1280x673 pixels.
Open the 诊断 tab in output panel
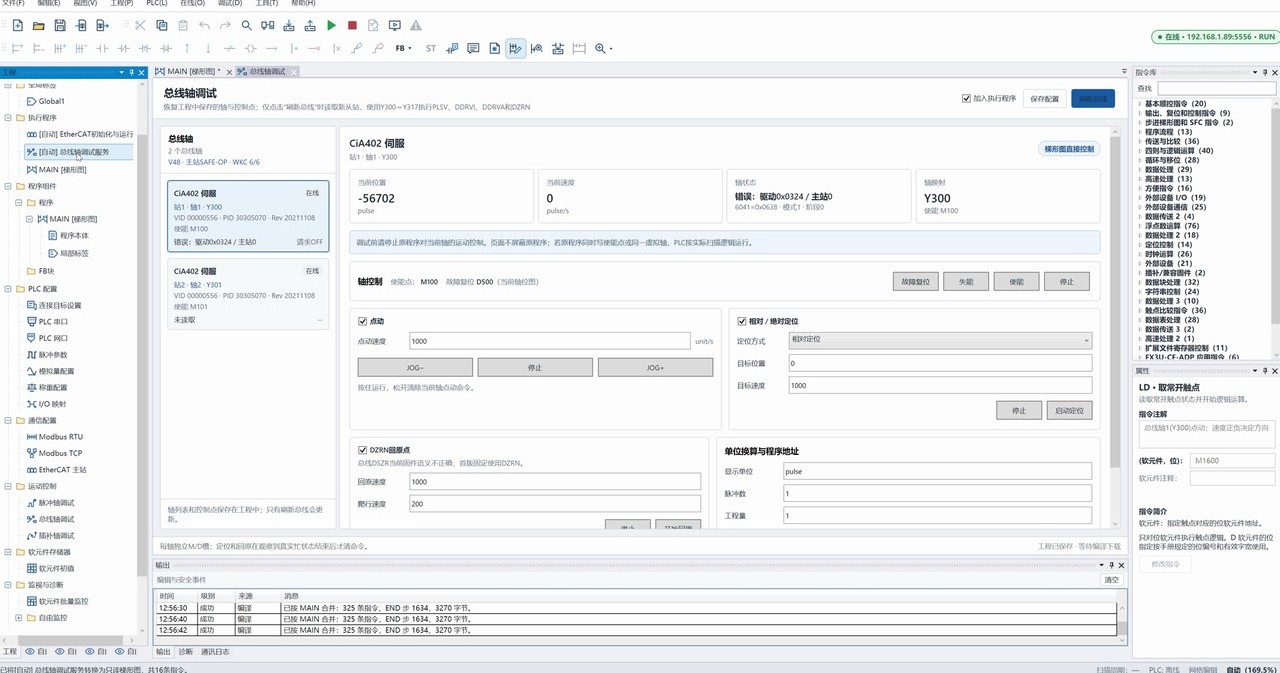point(185,652)
